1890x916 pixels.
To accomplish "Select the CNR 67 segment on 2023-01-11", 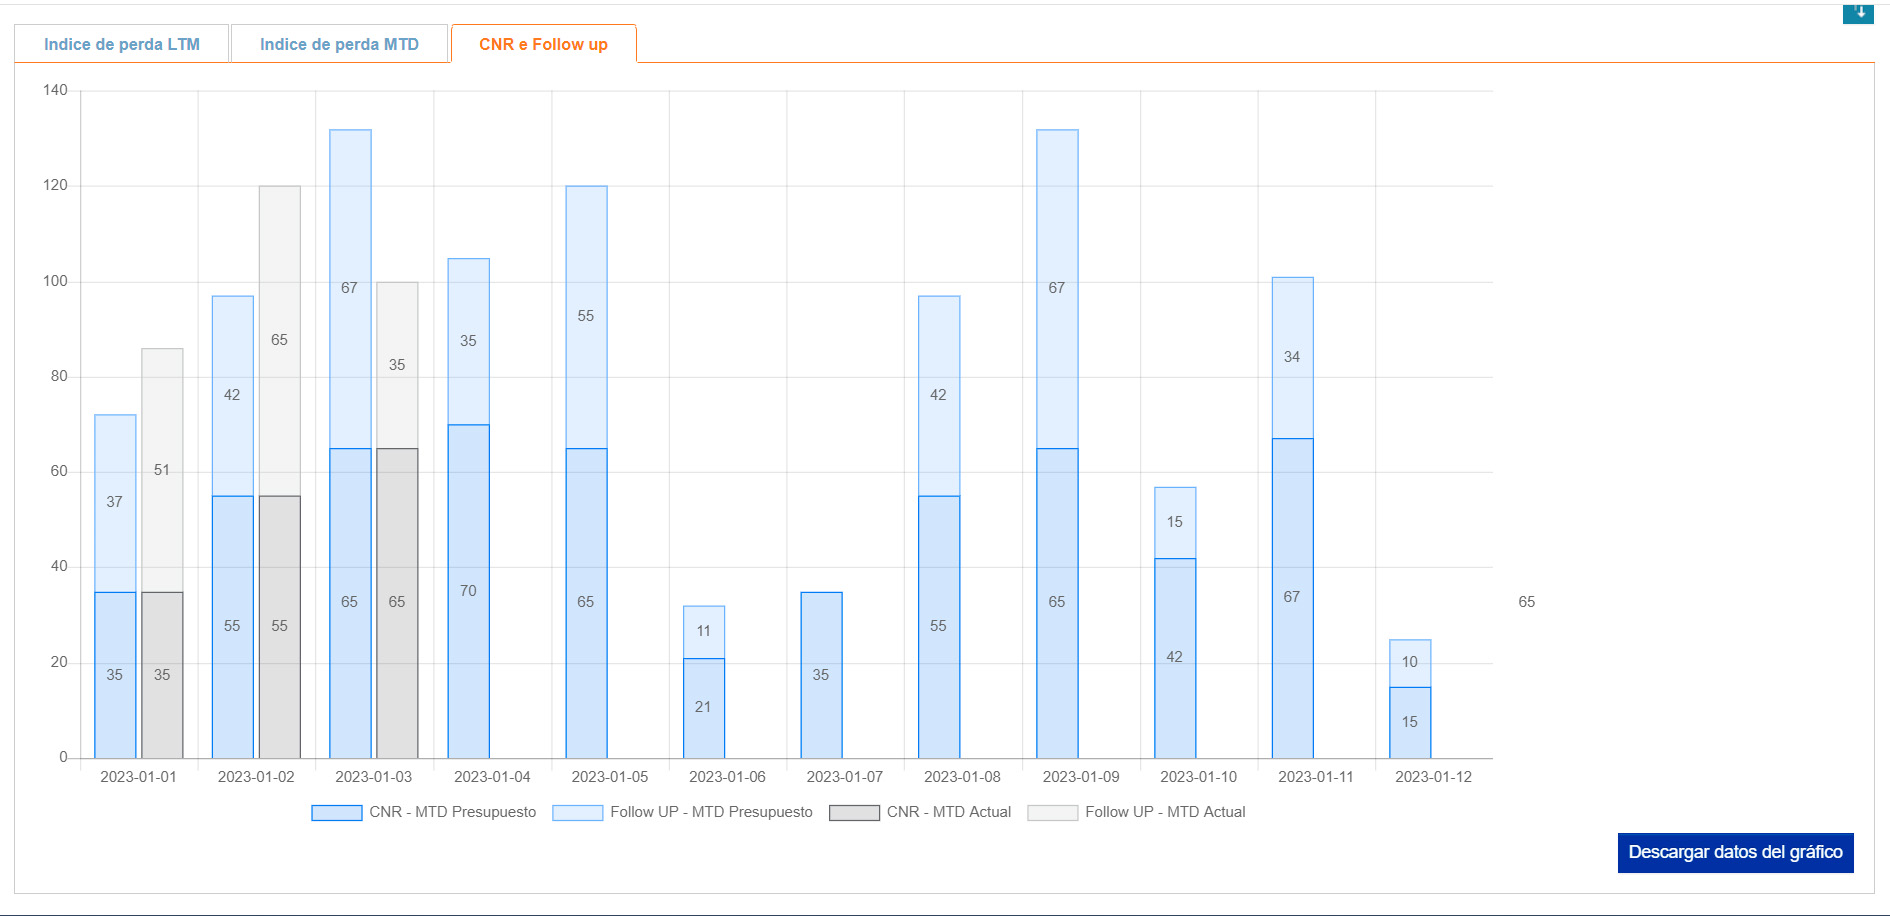I will point(1292,597).
